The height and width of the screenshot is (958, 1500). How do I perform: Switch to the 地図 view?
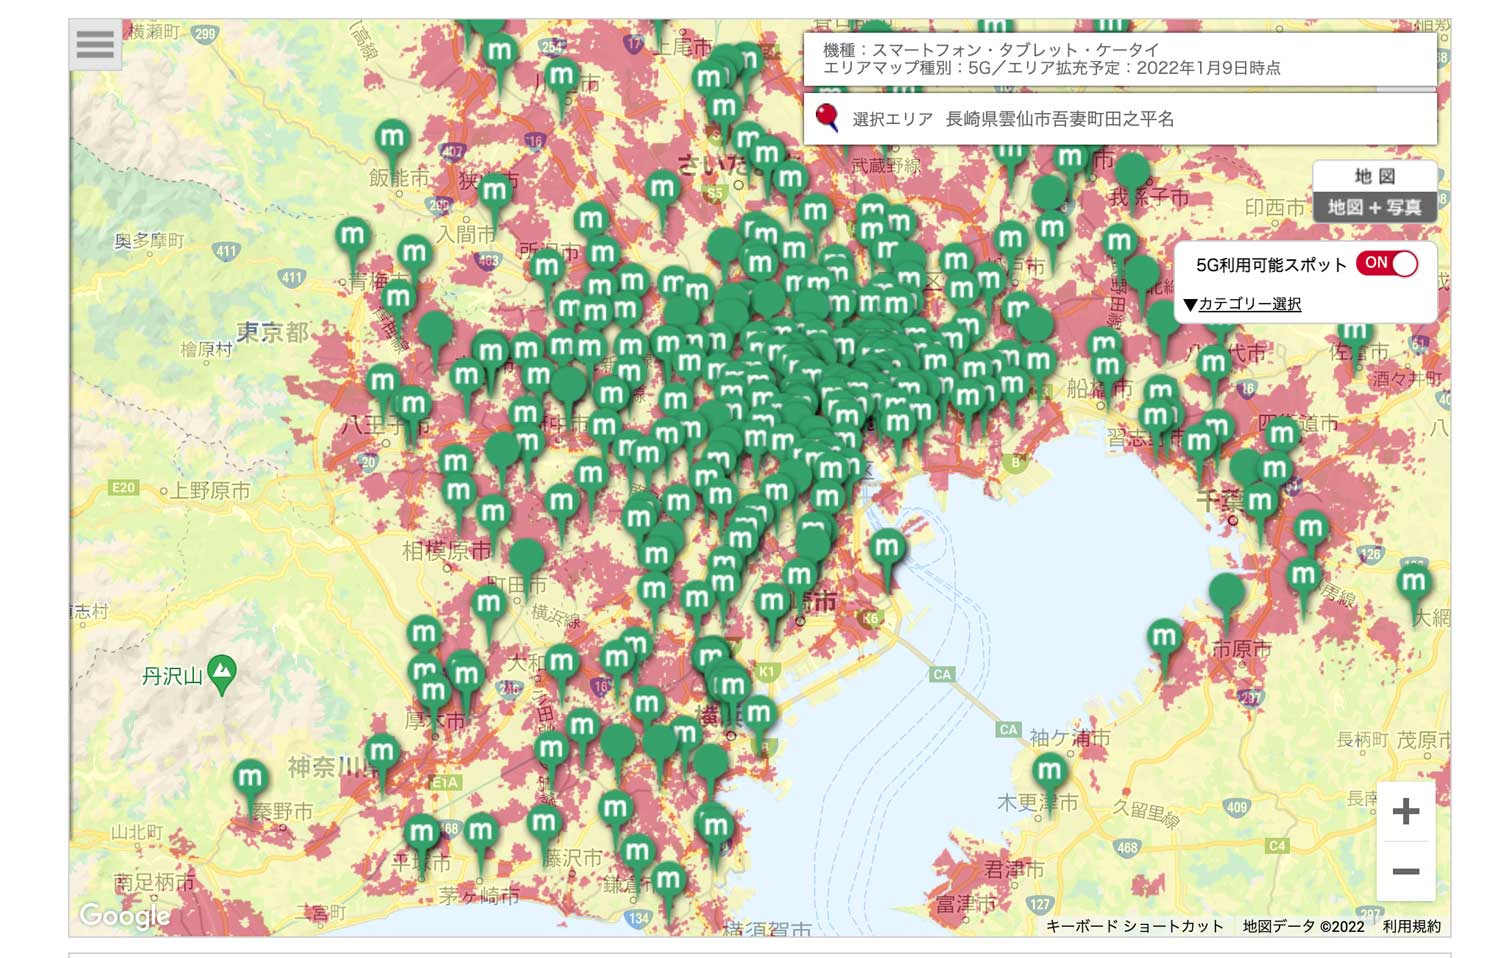click(1374, 176)
